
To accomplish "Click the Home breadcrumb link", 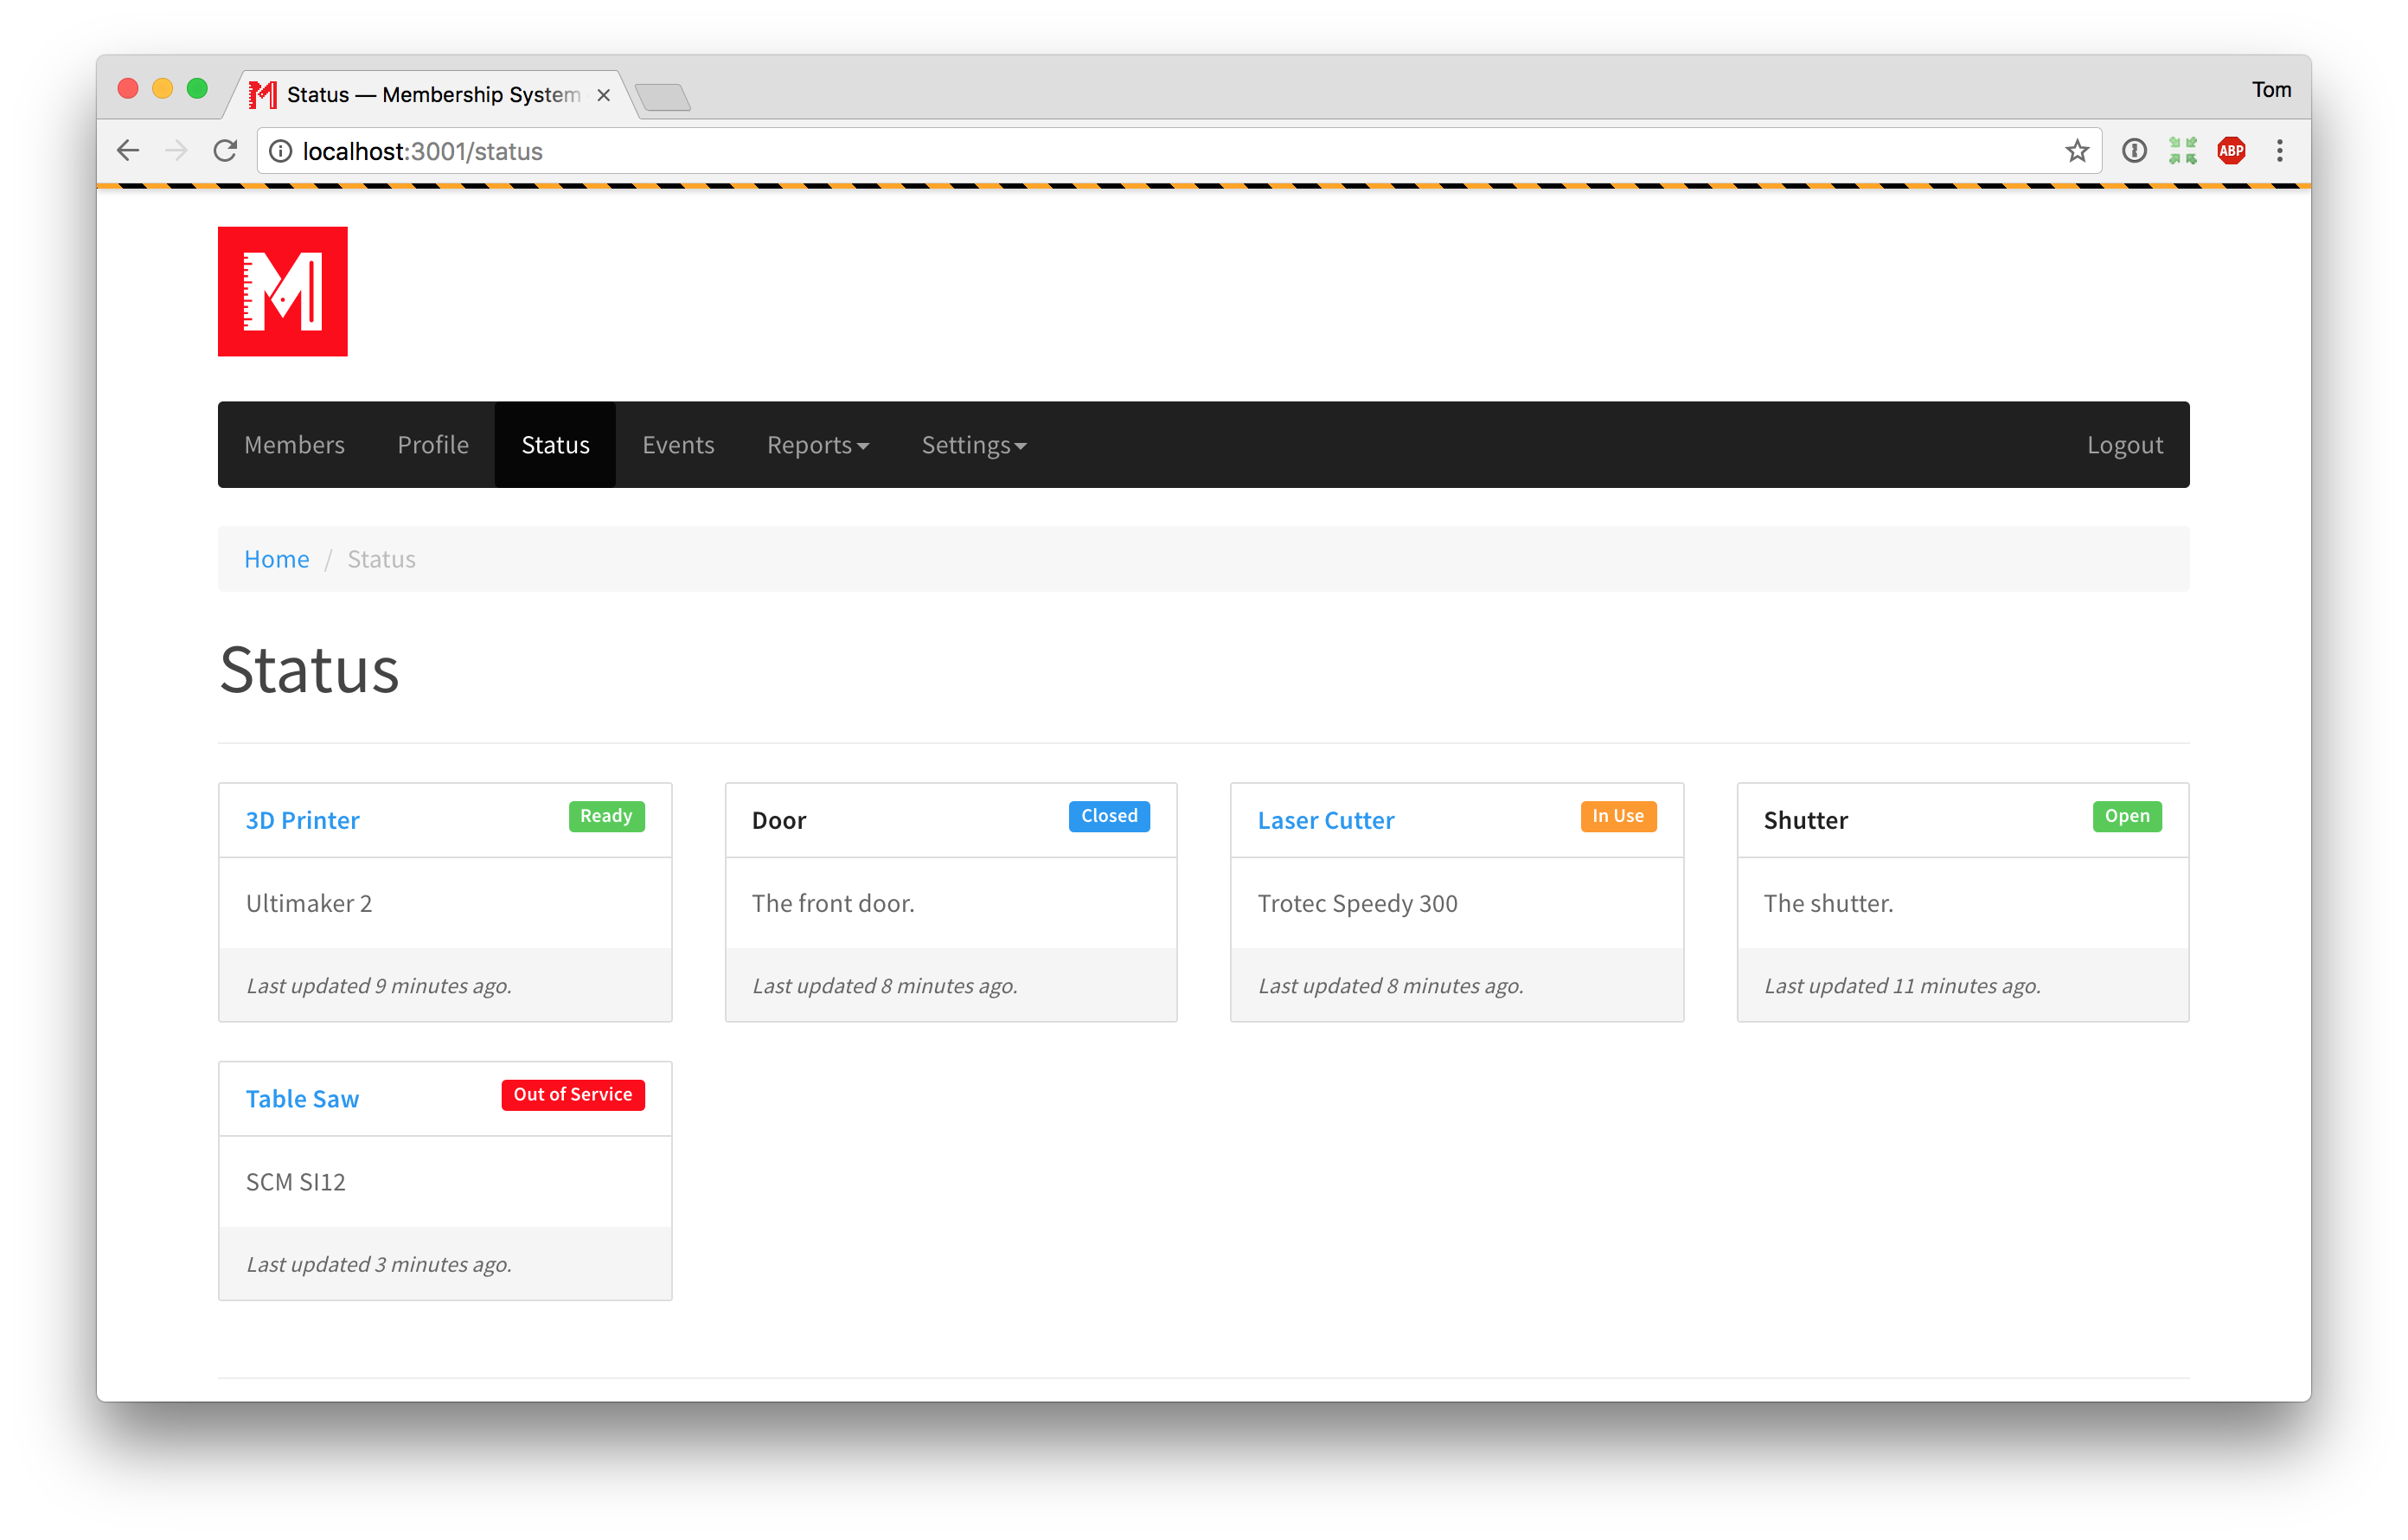I will pyautogui.click(x=277, y=559).
